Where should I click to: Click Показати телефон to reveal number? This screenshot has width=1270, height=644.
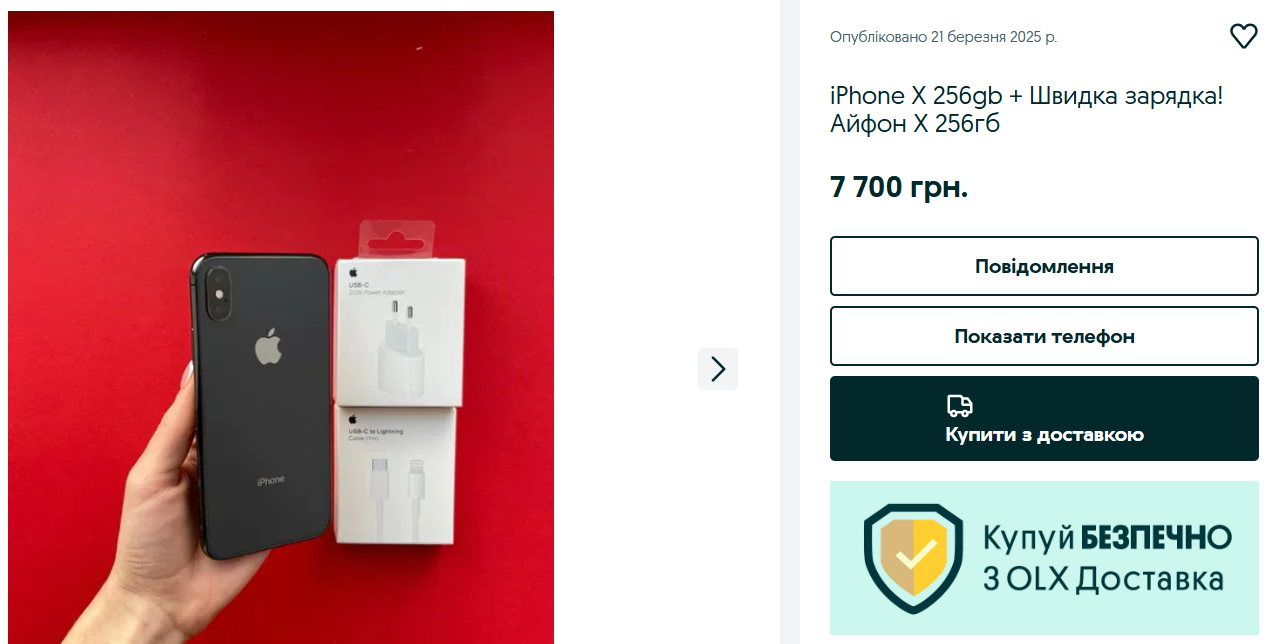point(1044,336)
